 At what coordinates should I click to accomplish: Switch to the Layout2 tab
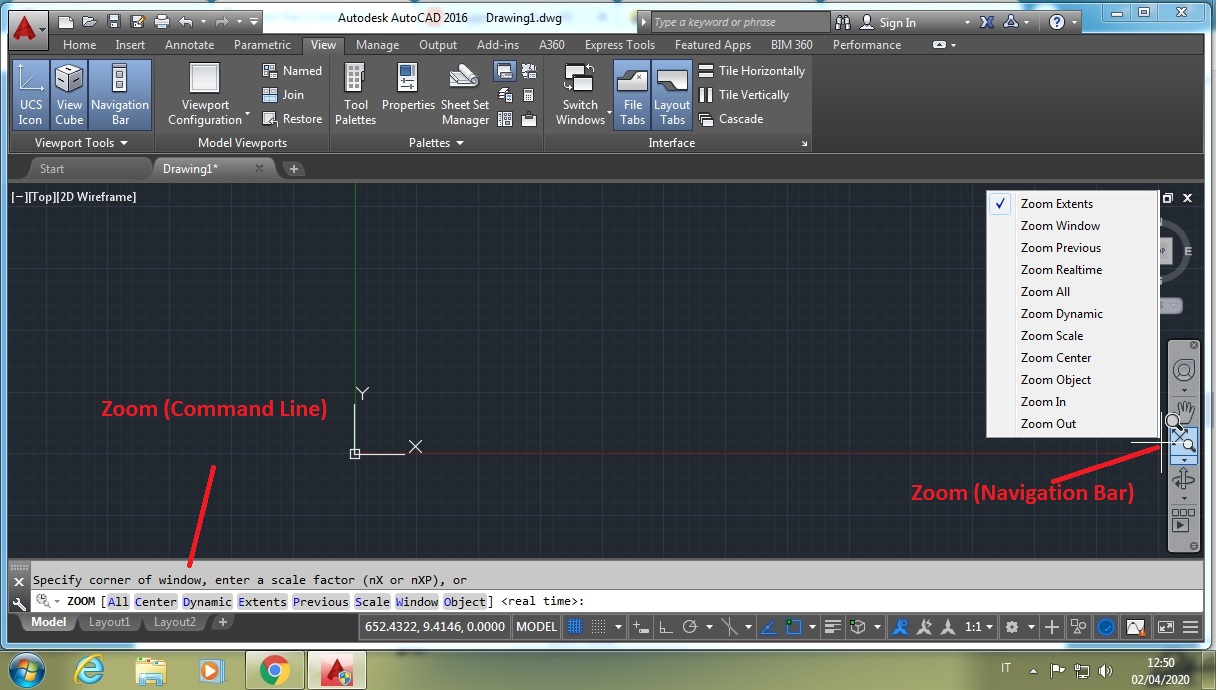(x=175, y=622)
